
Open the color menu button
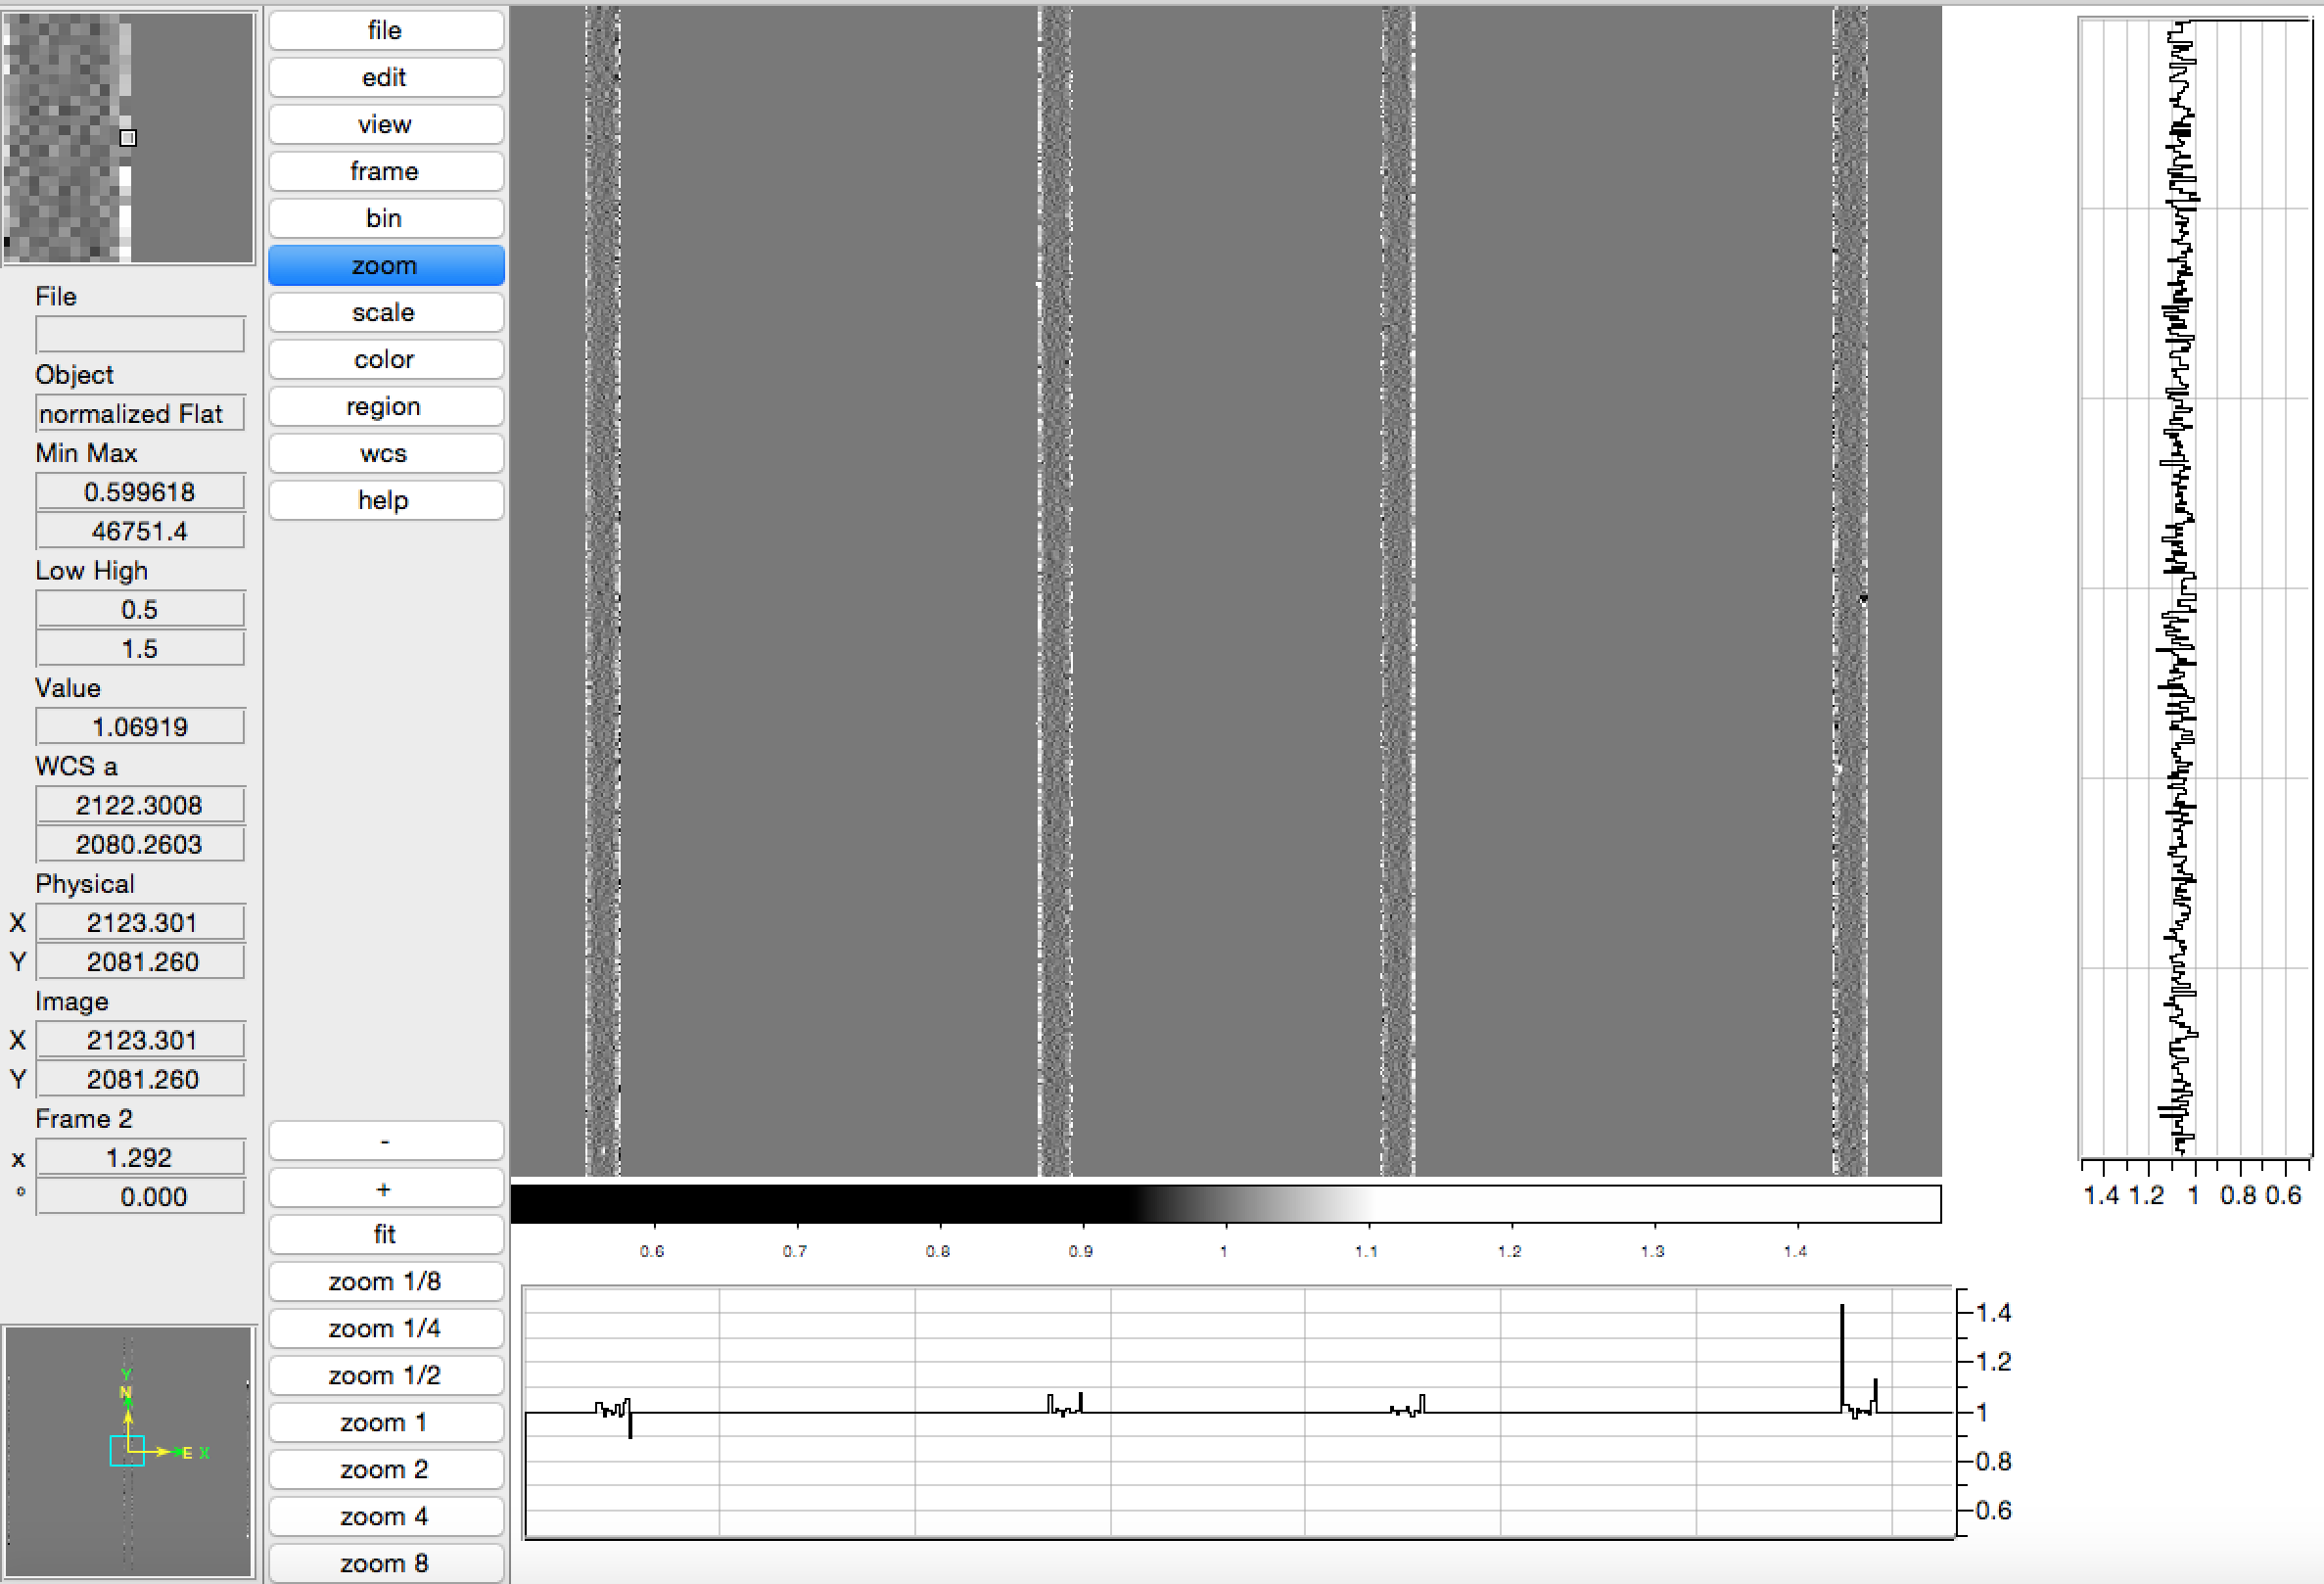[x=385, y=359]
